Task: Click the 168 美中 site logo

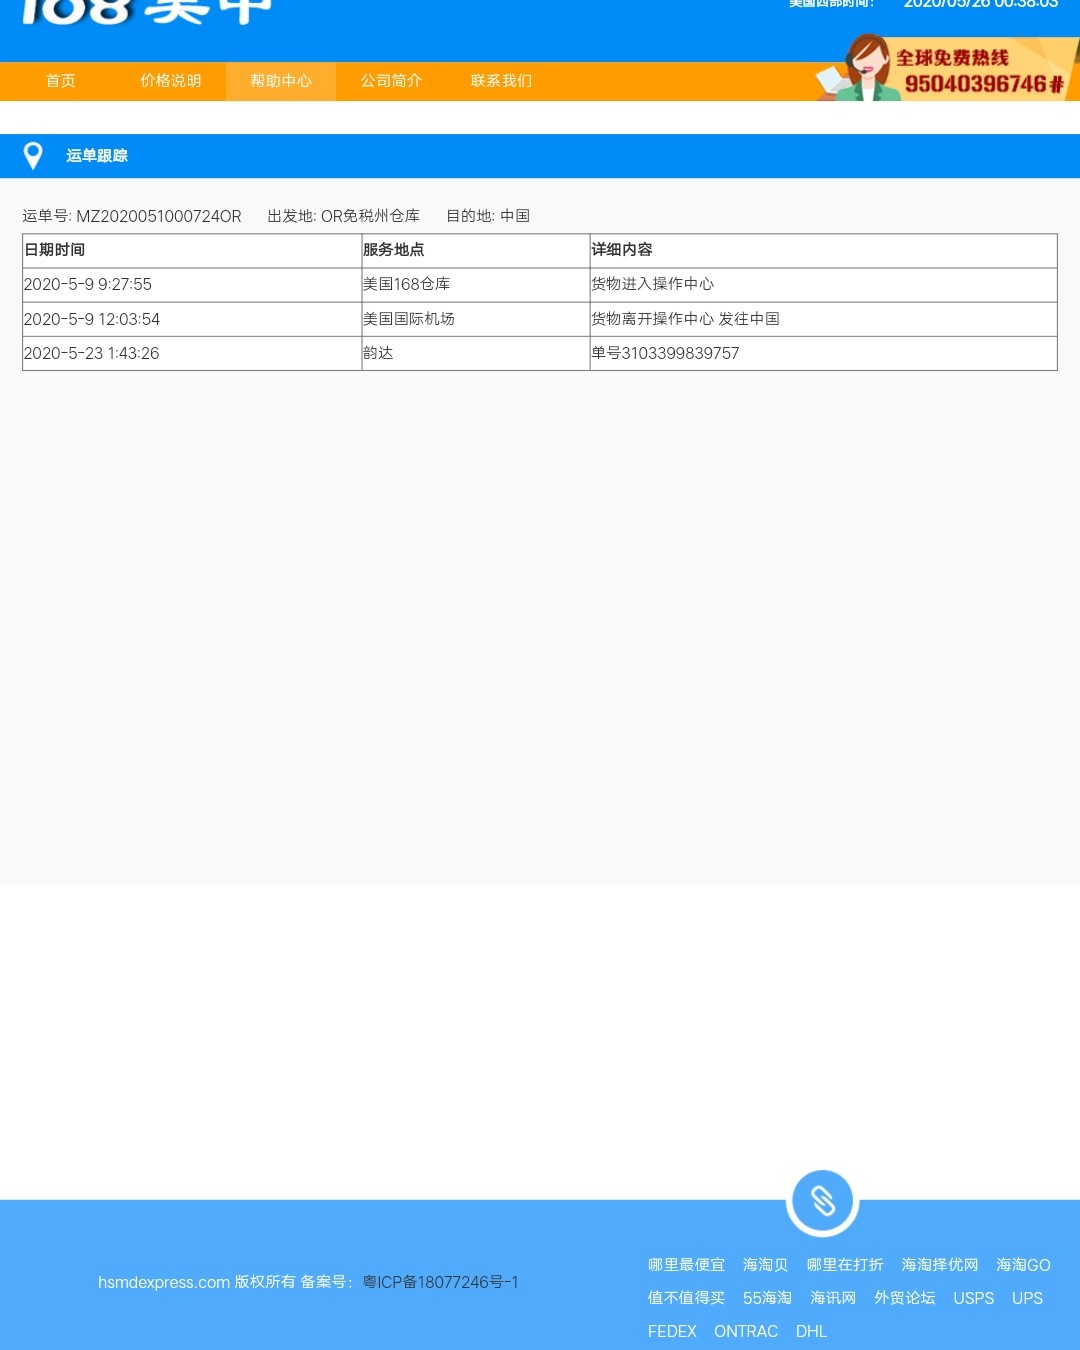Action: coord(146,12)
